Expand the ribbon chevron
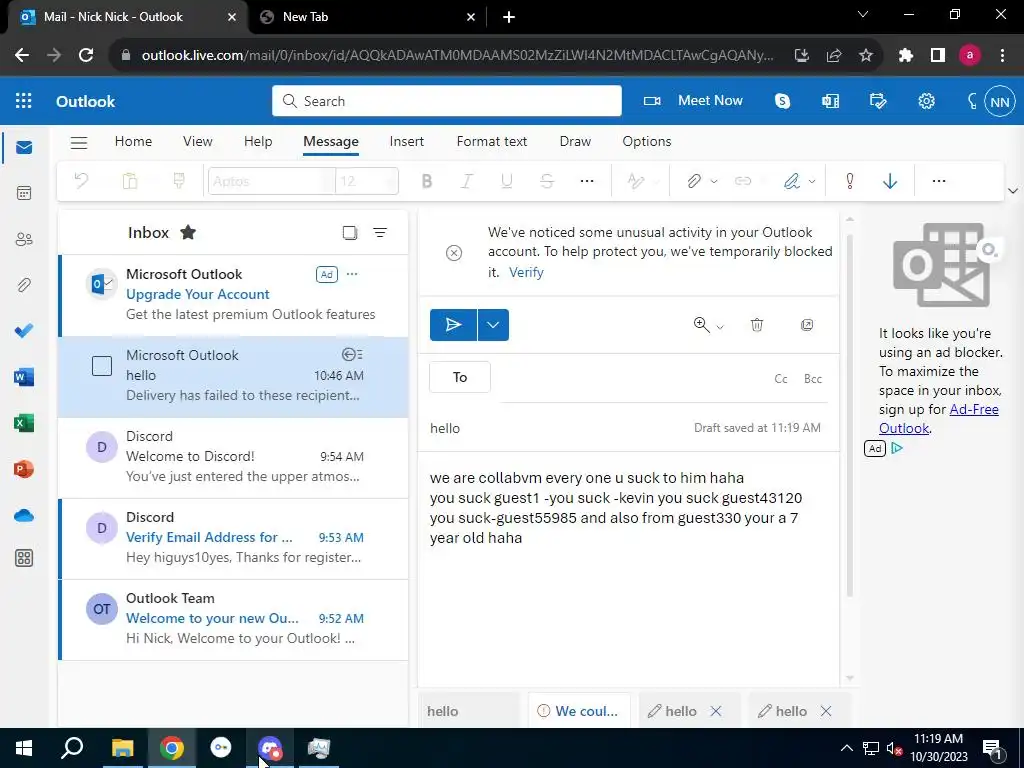This screenshot has width=1024, height=768. [1013, 191]
